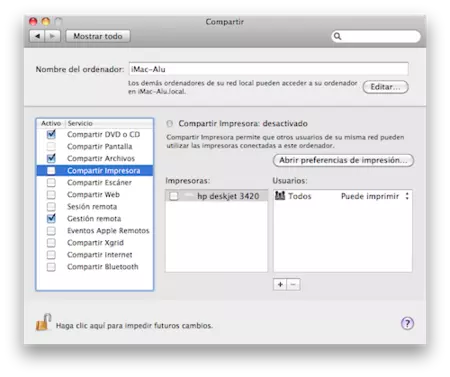The image size is (450, 377).
Task: Click 'Haga clic aquí para impedir futuros cambios' text
Action: click(134, 325)
